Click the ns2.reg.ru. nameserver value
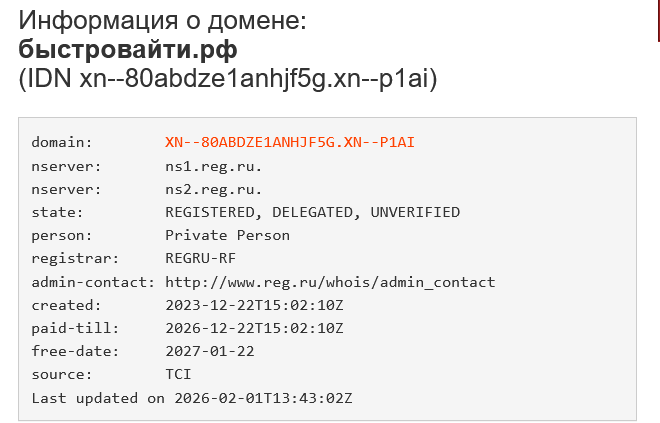Image resolution: width=660 pixels, height=423 pixels. click(214, 189)
